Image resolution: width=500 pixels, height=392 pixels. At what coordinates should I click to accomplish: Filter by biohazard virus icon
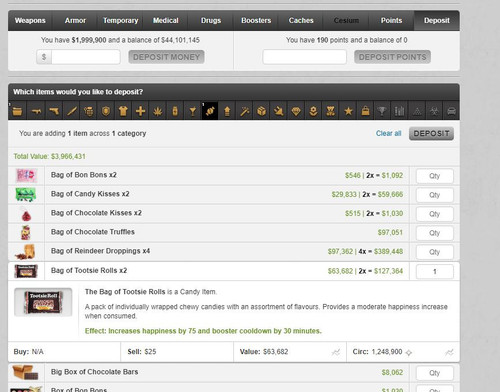434,111
